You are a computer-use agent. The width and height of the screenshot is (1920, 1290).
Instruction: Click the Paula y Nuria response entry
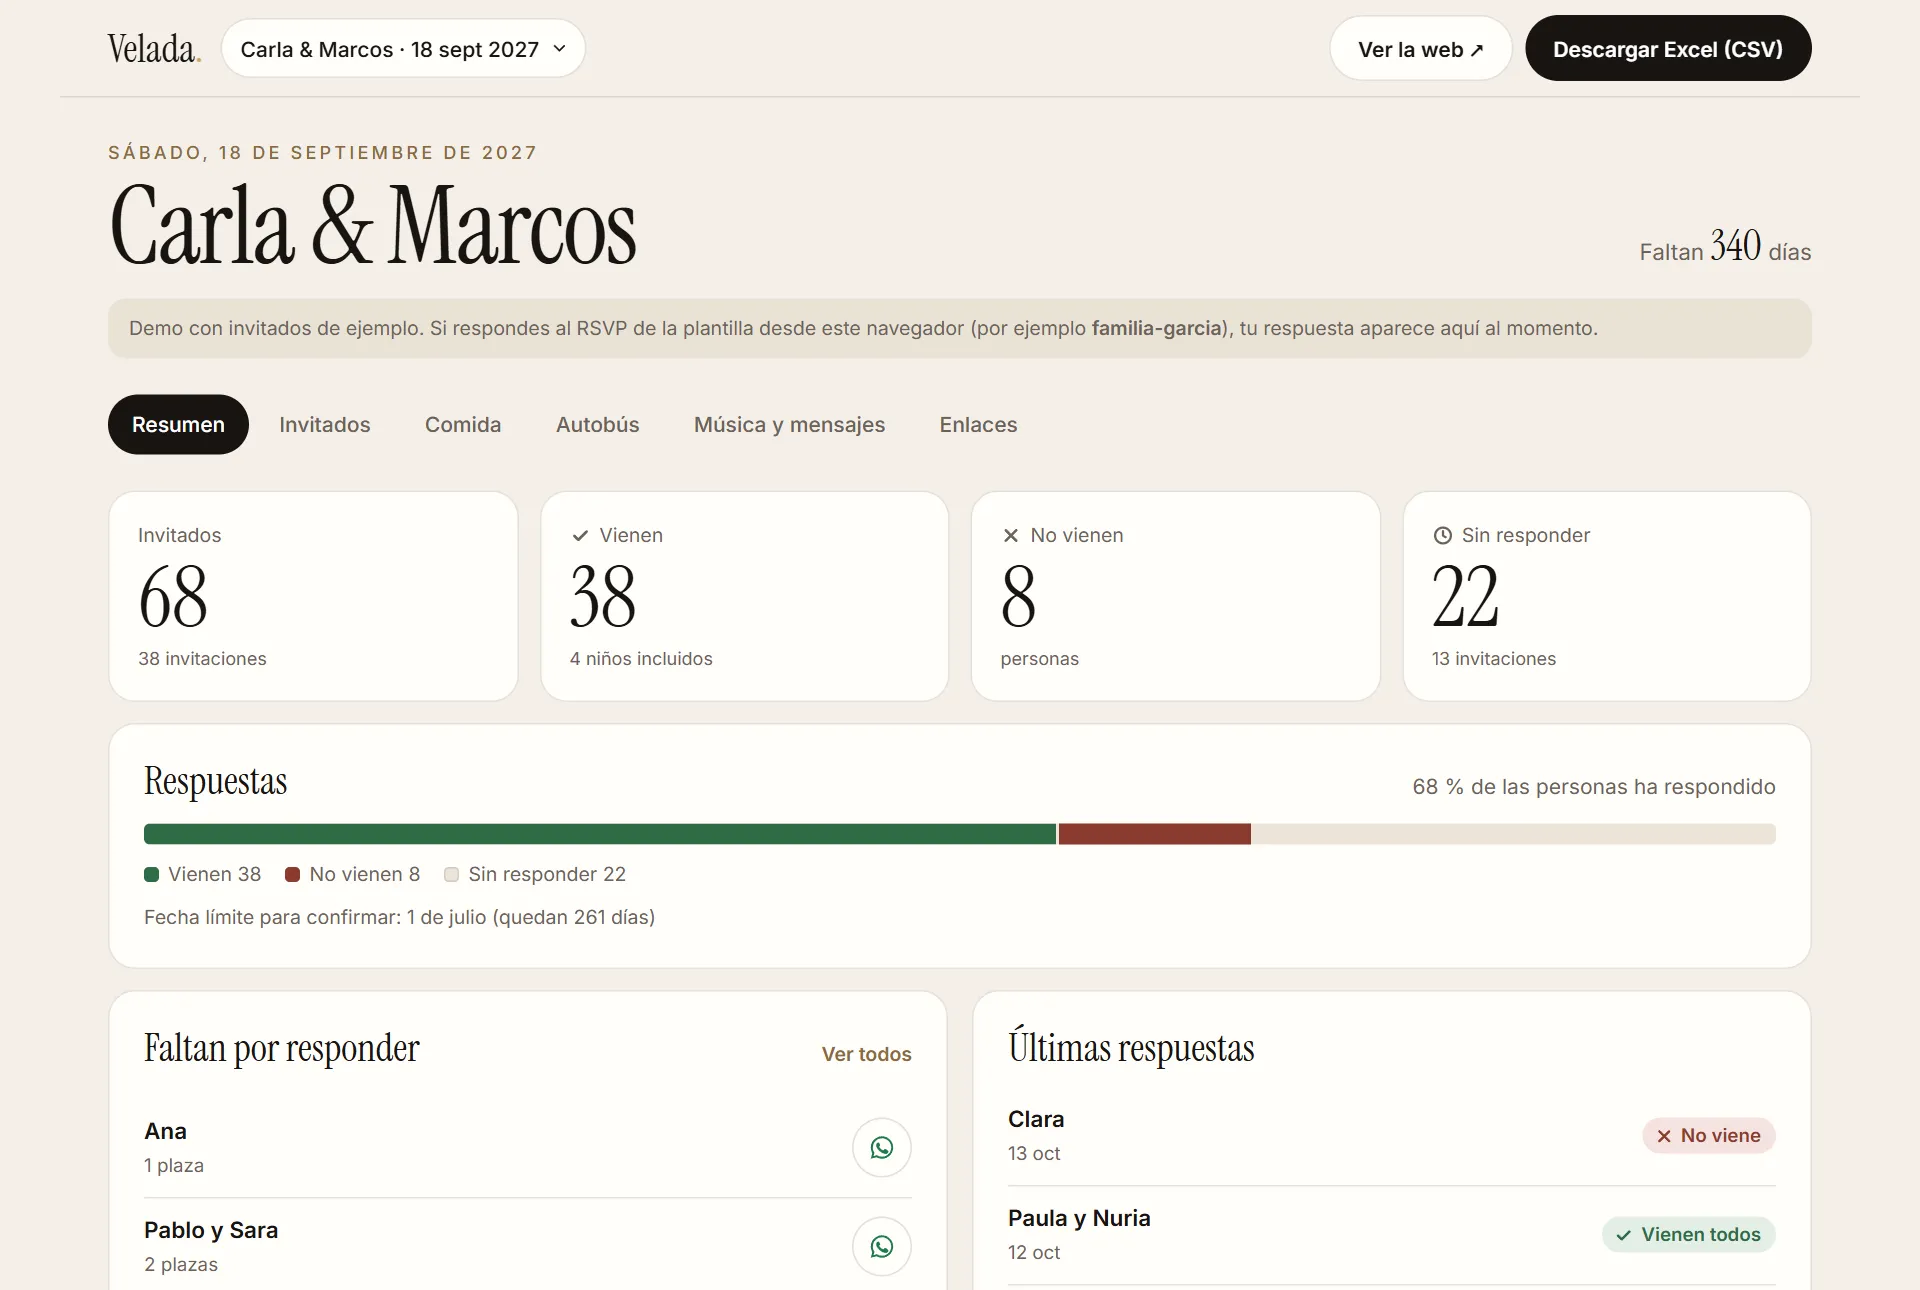tap(1392, 1235)
